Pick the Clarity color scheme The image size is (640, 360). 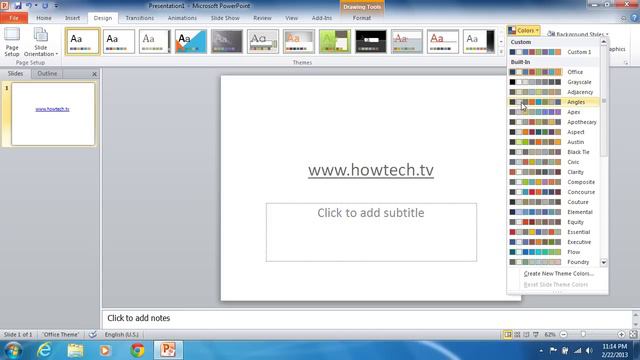pyautogui.click(x=553, y=172)
